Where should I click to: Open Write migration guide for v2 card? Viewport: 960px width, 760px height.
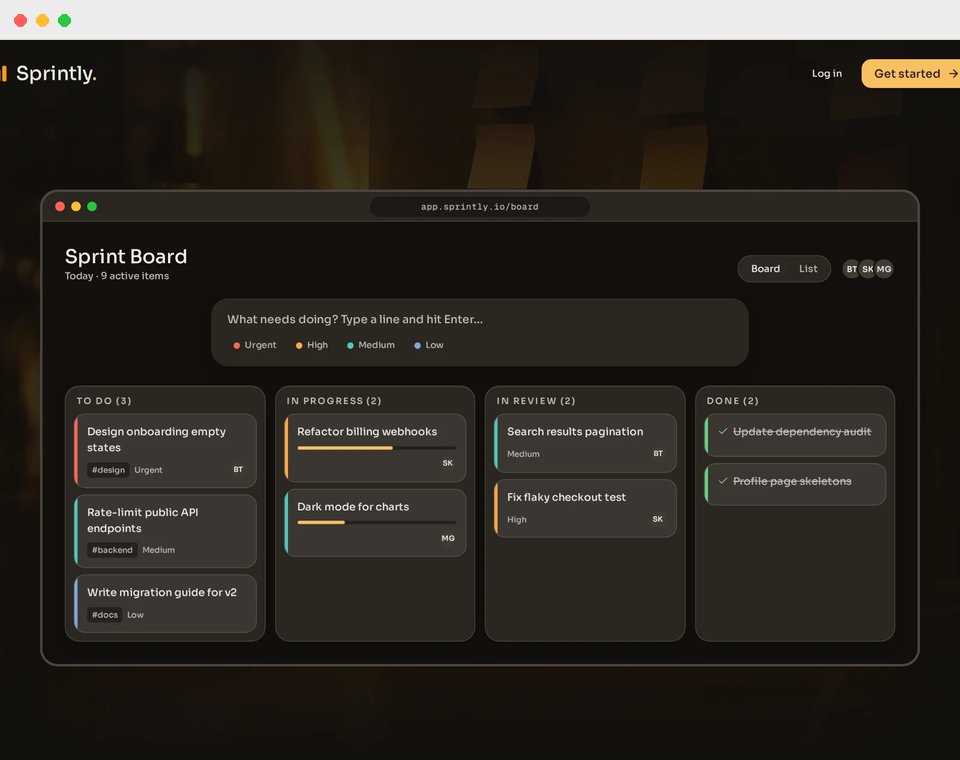tap(165, 603)
